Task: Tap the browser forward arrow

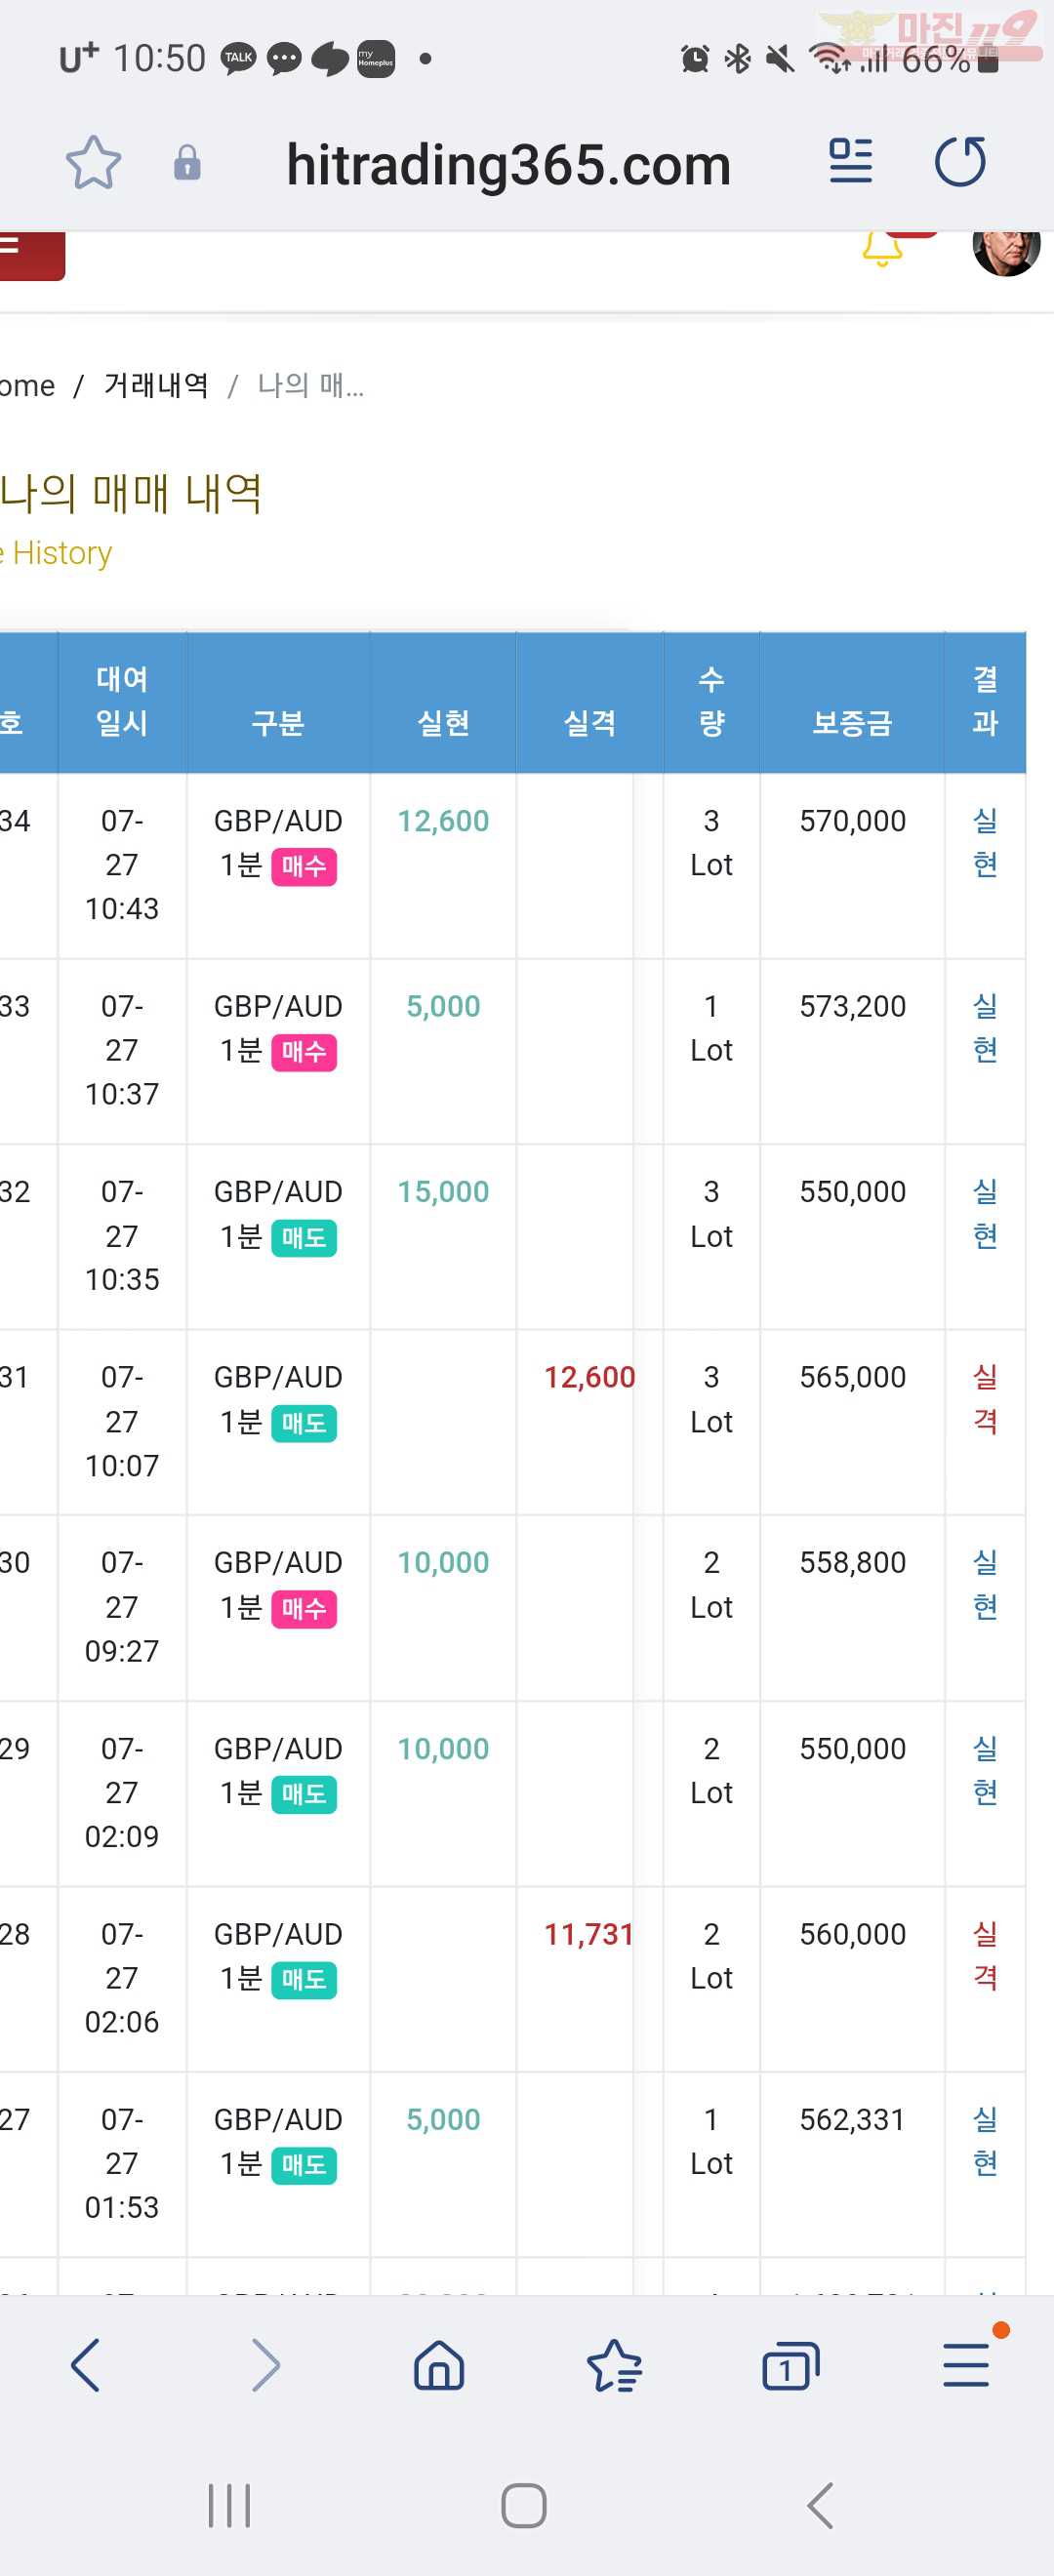Action: [x=265, y=2366]
